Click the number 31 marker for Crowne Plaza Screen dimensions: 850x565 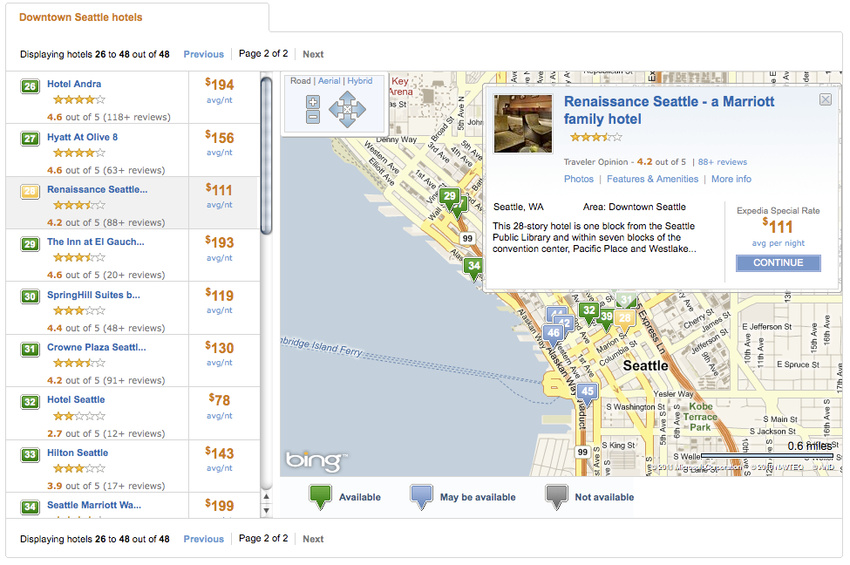click(30, 349)
